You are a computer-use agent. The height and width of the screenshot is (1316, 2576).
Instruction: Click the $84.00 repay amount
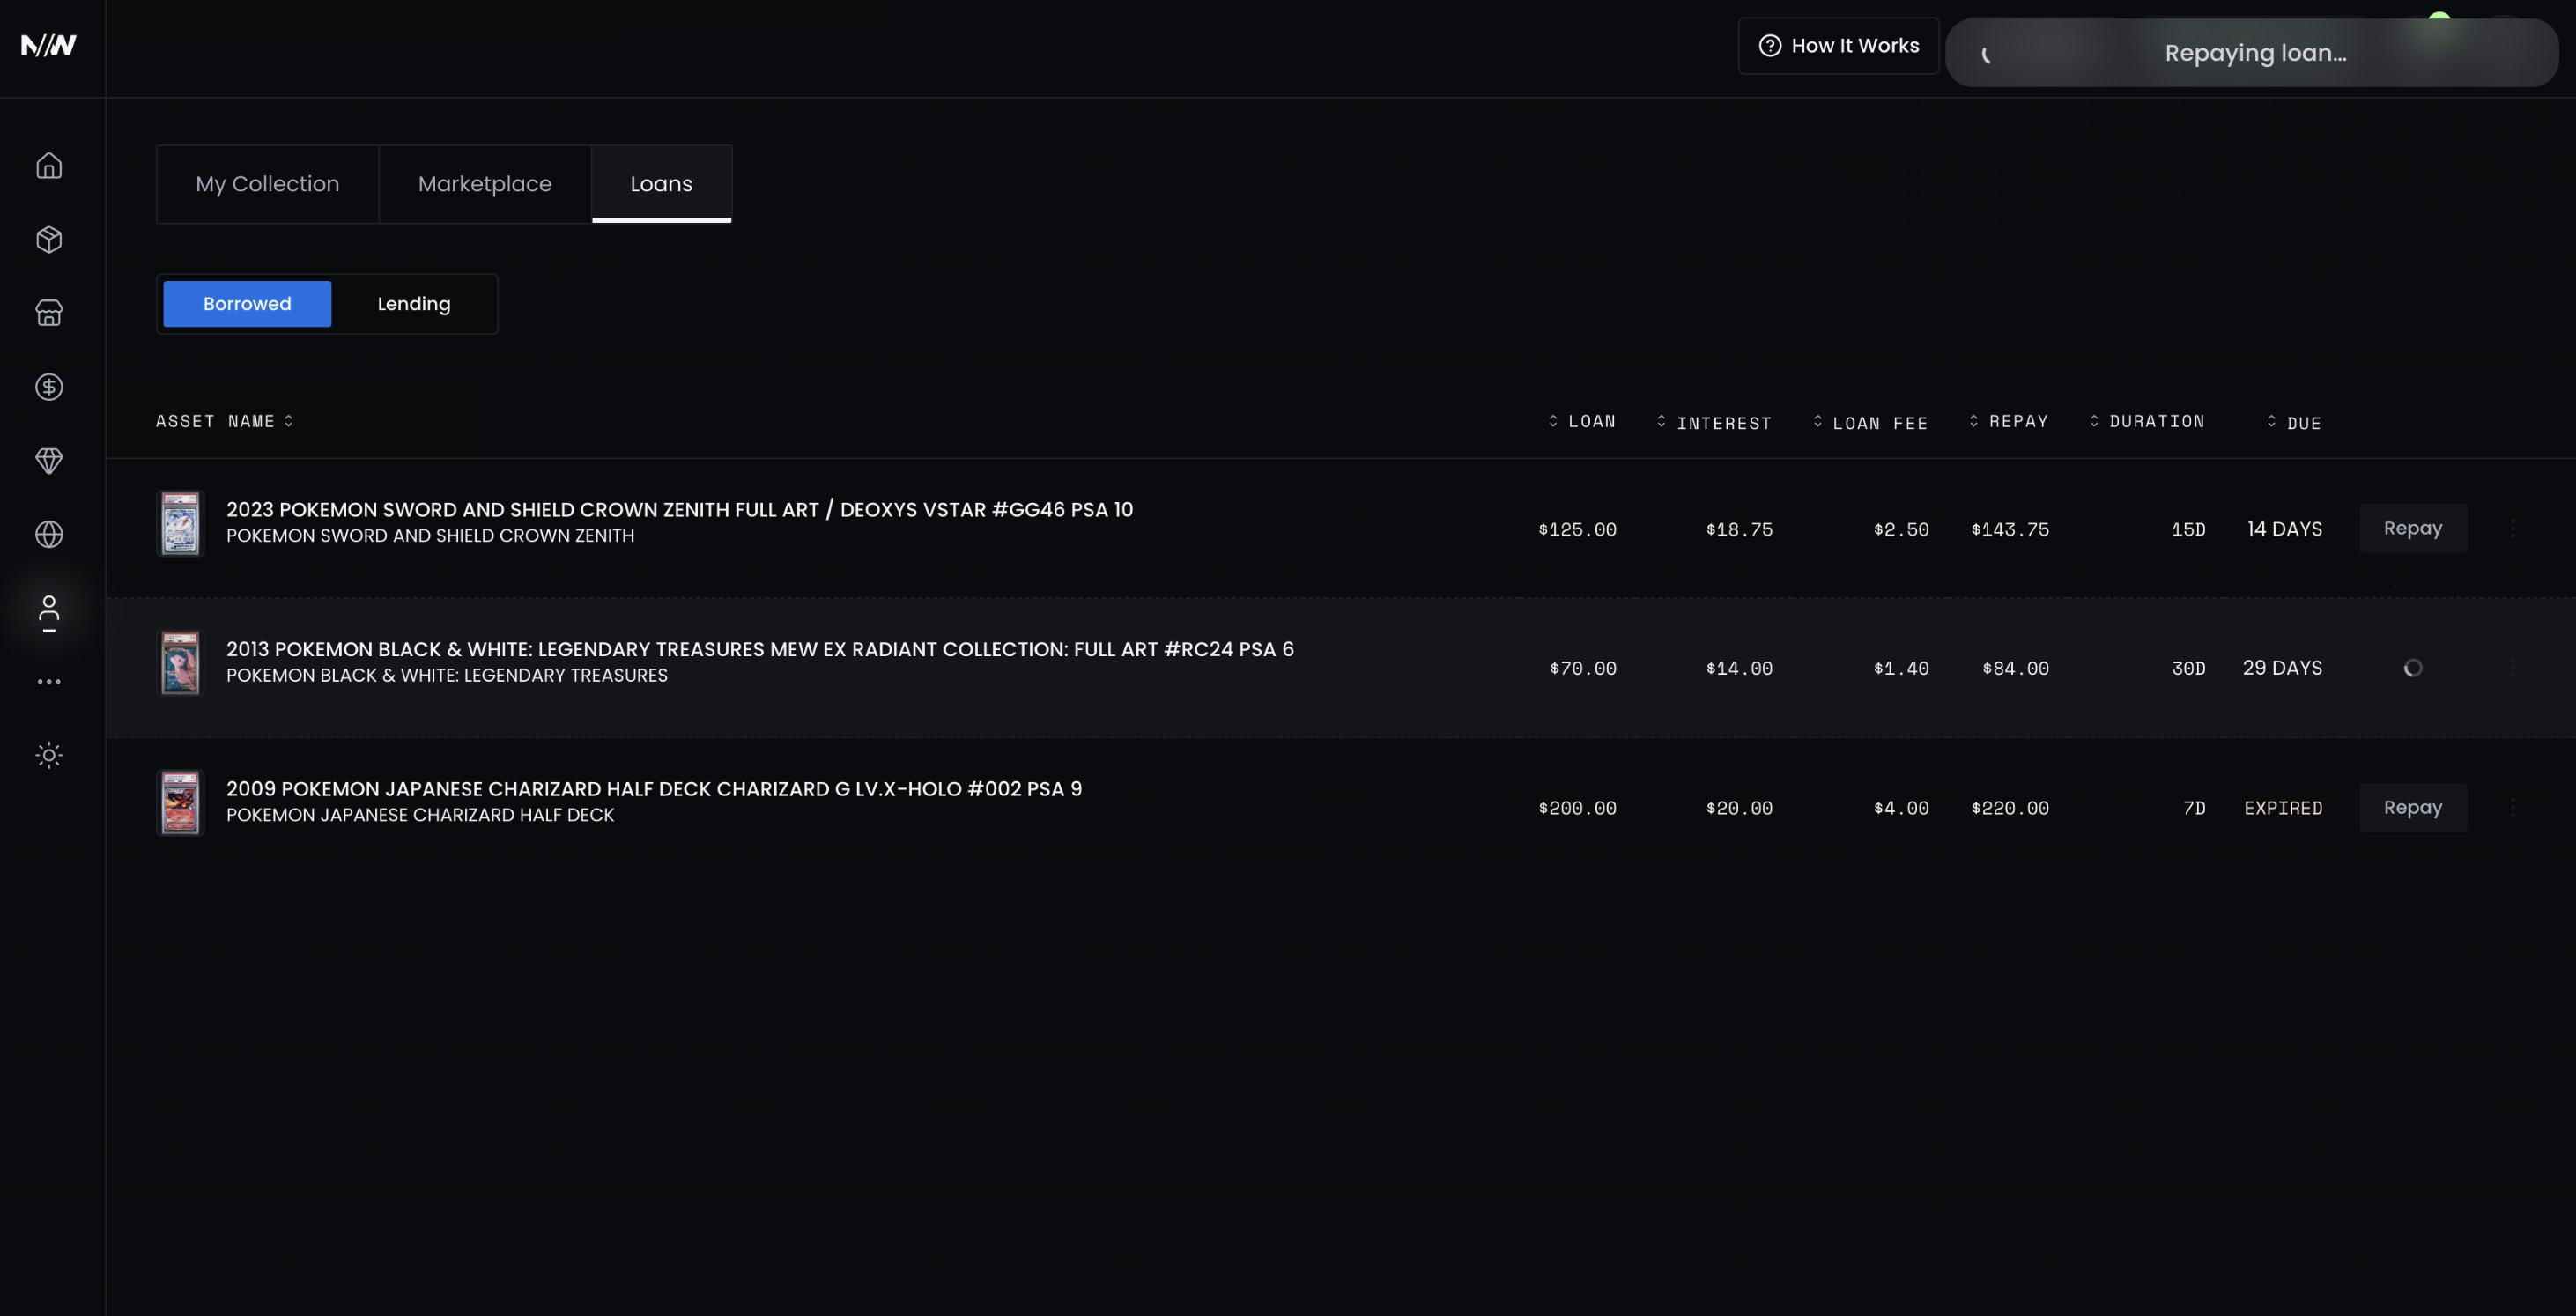click(2016, 668)
